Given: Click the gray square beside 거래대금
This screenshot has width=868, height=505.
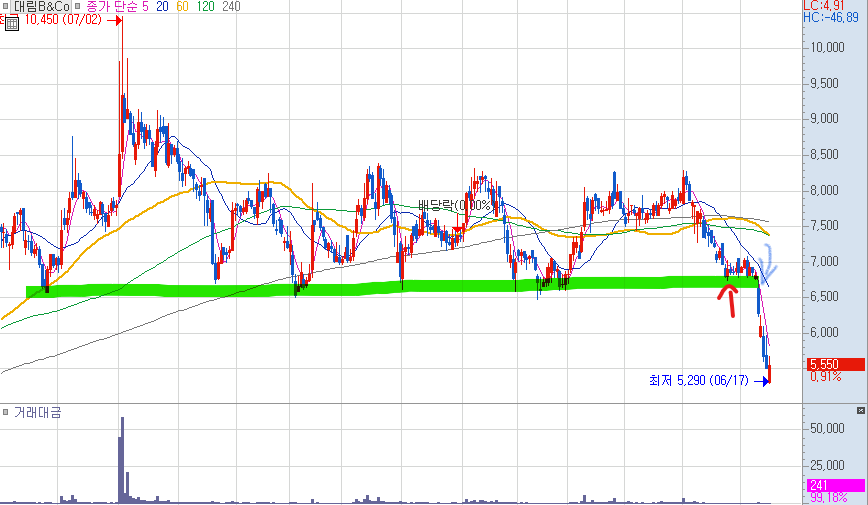Looking at the screenshot, I should (x=5, y=412).
